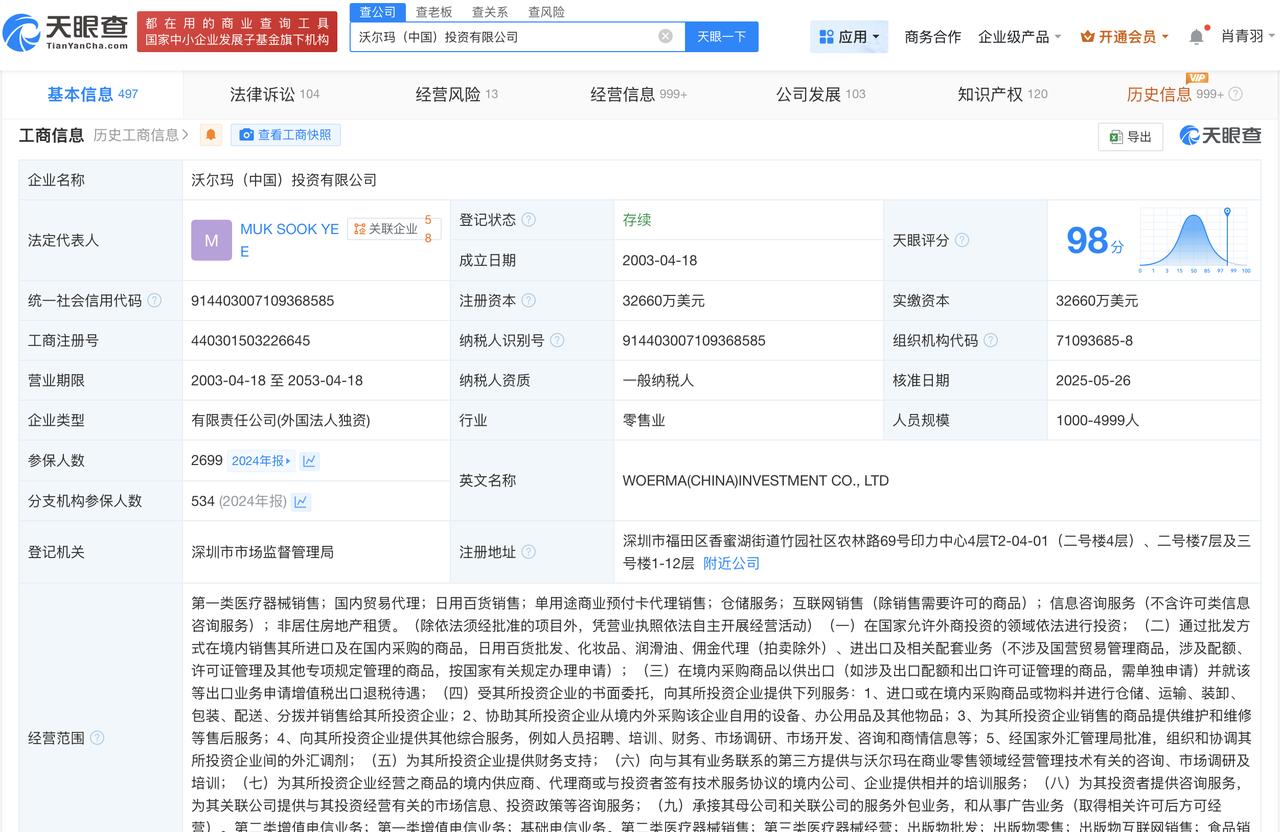
Task: Click the 天眼一下 search button
Action: pyautogui.click(x=721, y=37)
